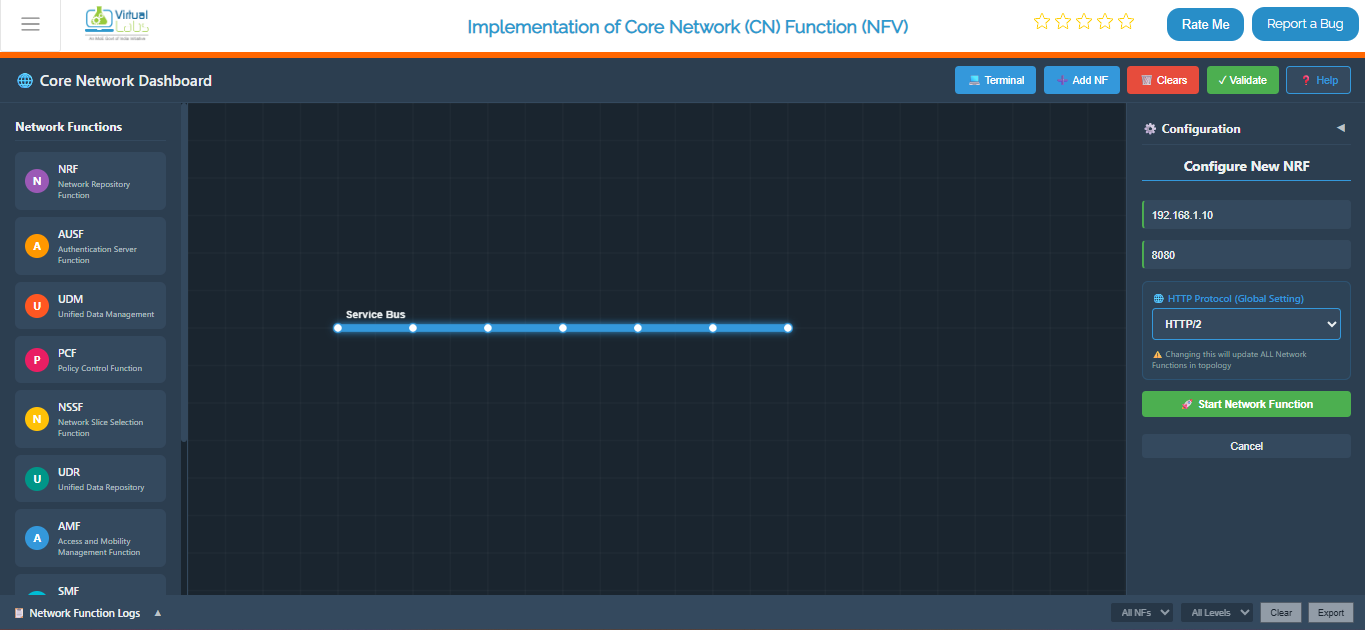Click the UDM circle icon

pos(37,305)
